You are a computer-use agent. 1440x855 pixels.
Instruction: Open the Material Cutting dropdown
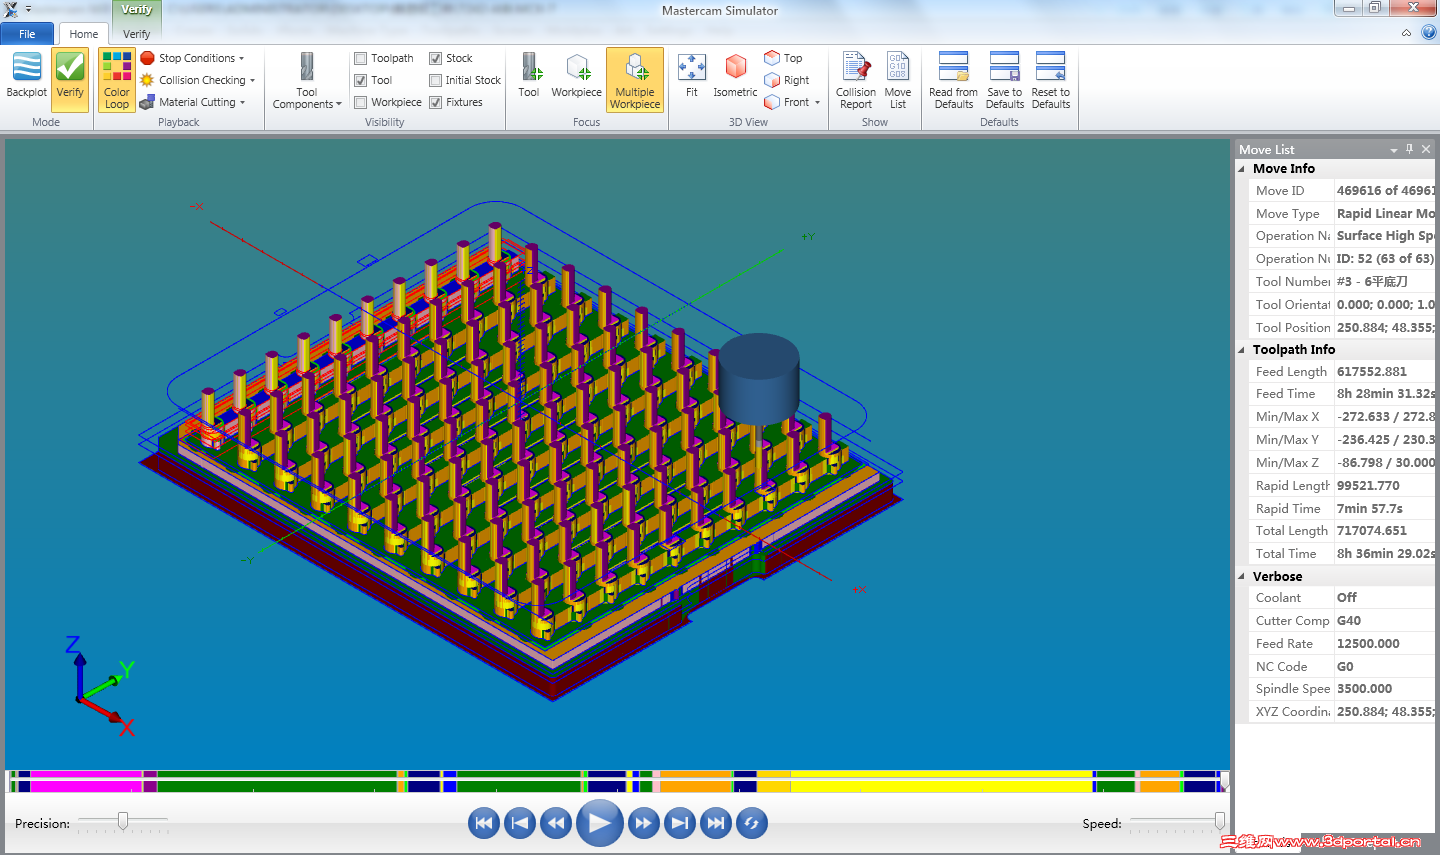coord(193,102)
